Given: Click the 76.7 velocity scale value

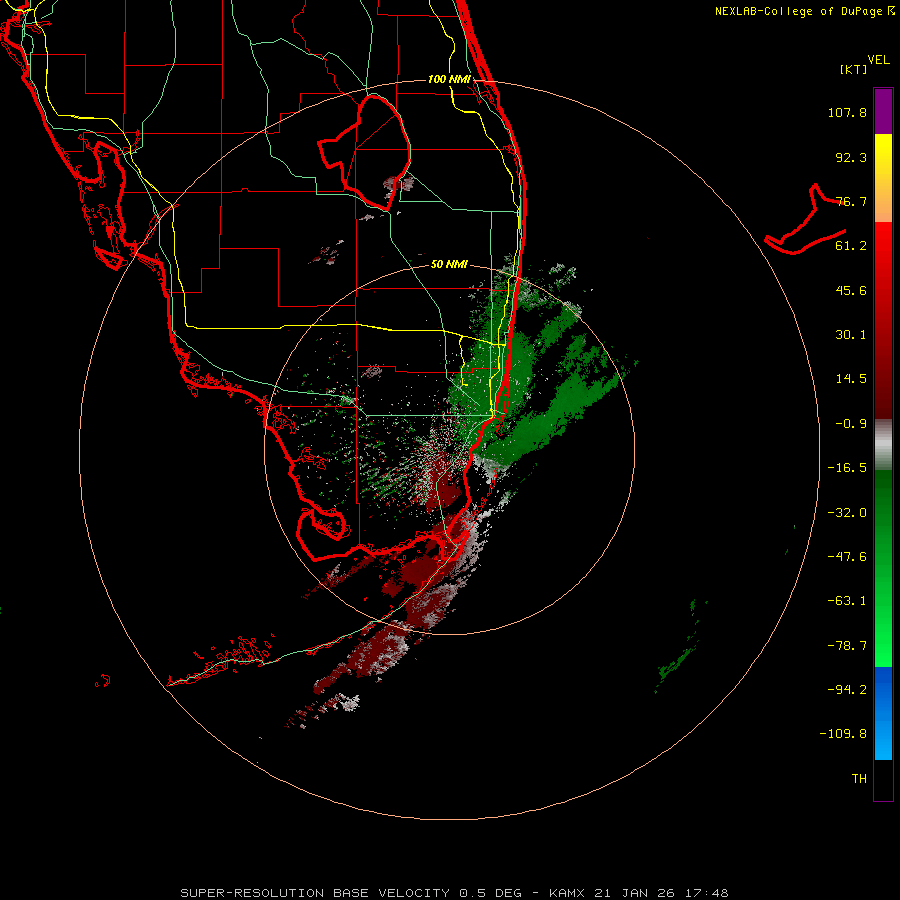Looking at the screenshot, I should 851,201.
